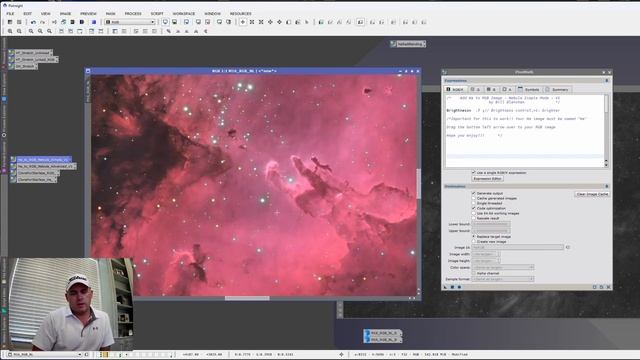Image resolution: width=640 pixels, height=360 pixels.
Task: Click the Image Id input field
Action: [x=518, y=247]
